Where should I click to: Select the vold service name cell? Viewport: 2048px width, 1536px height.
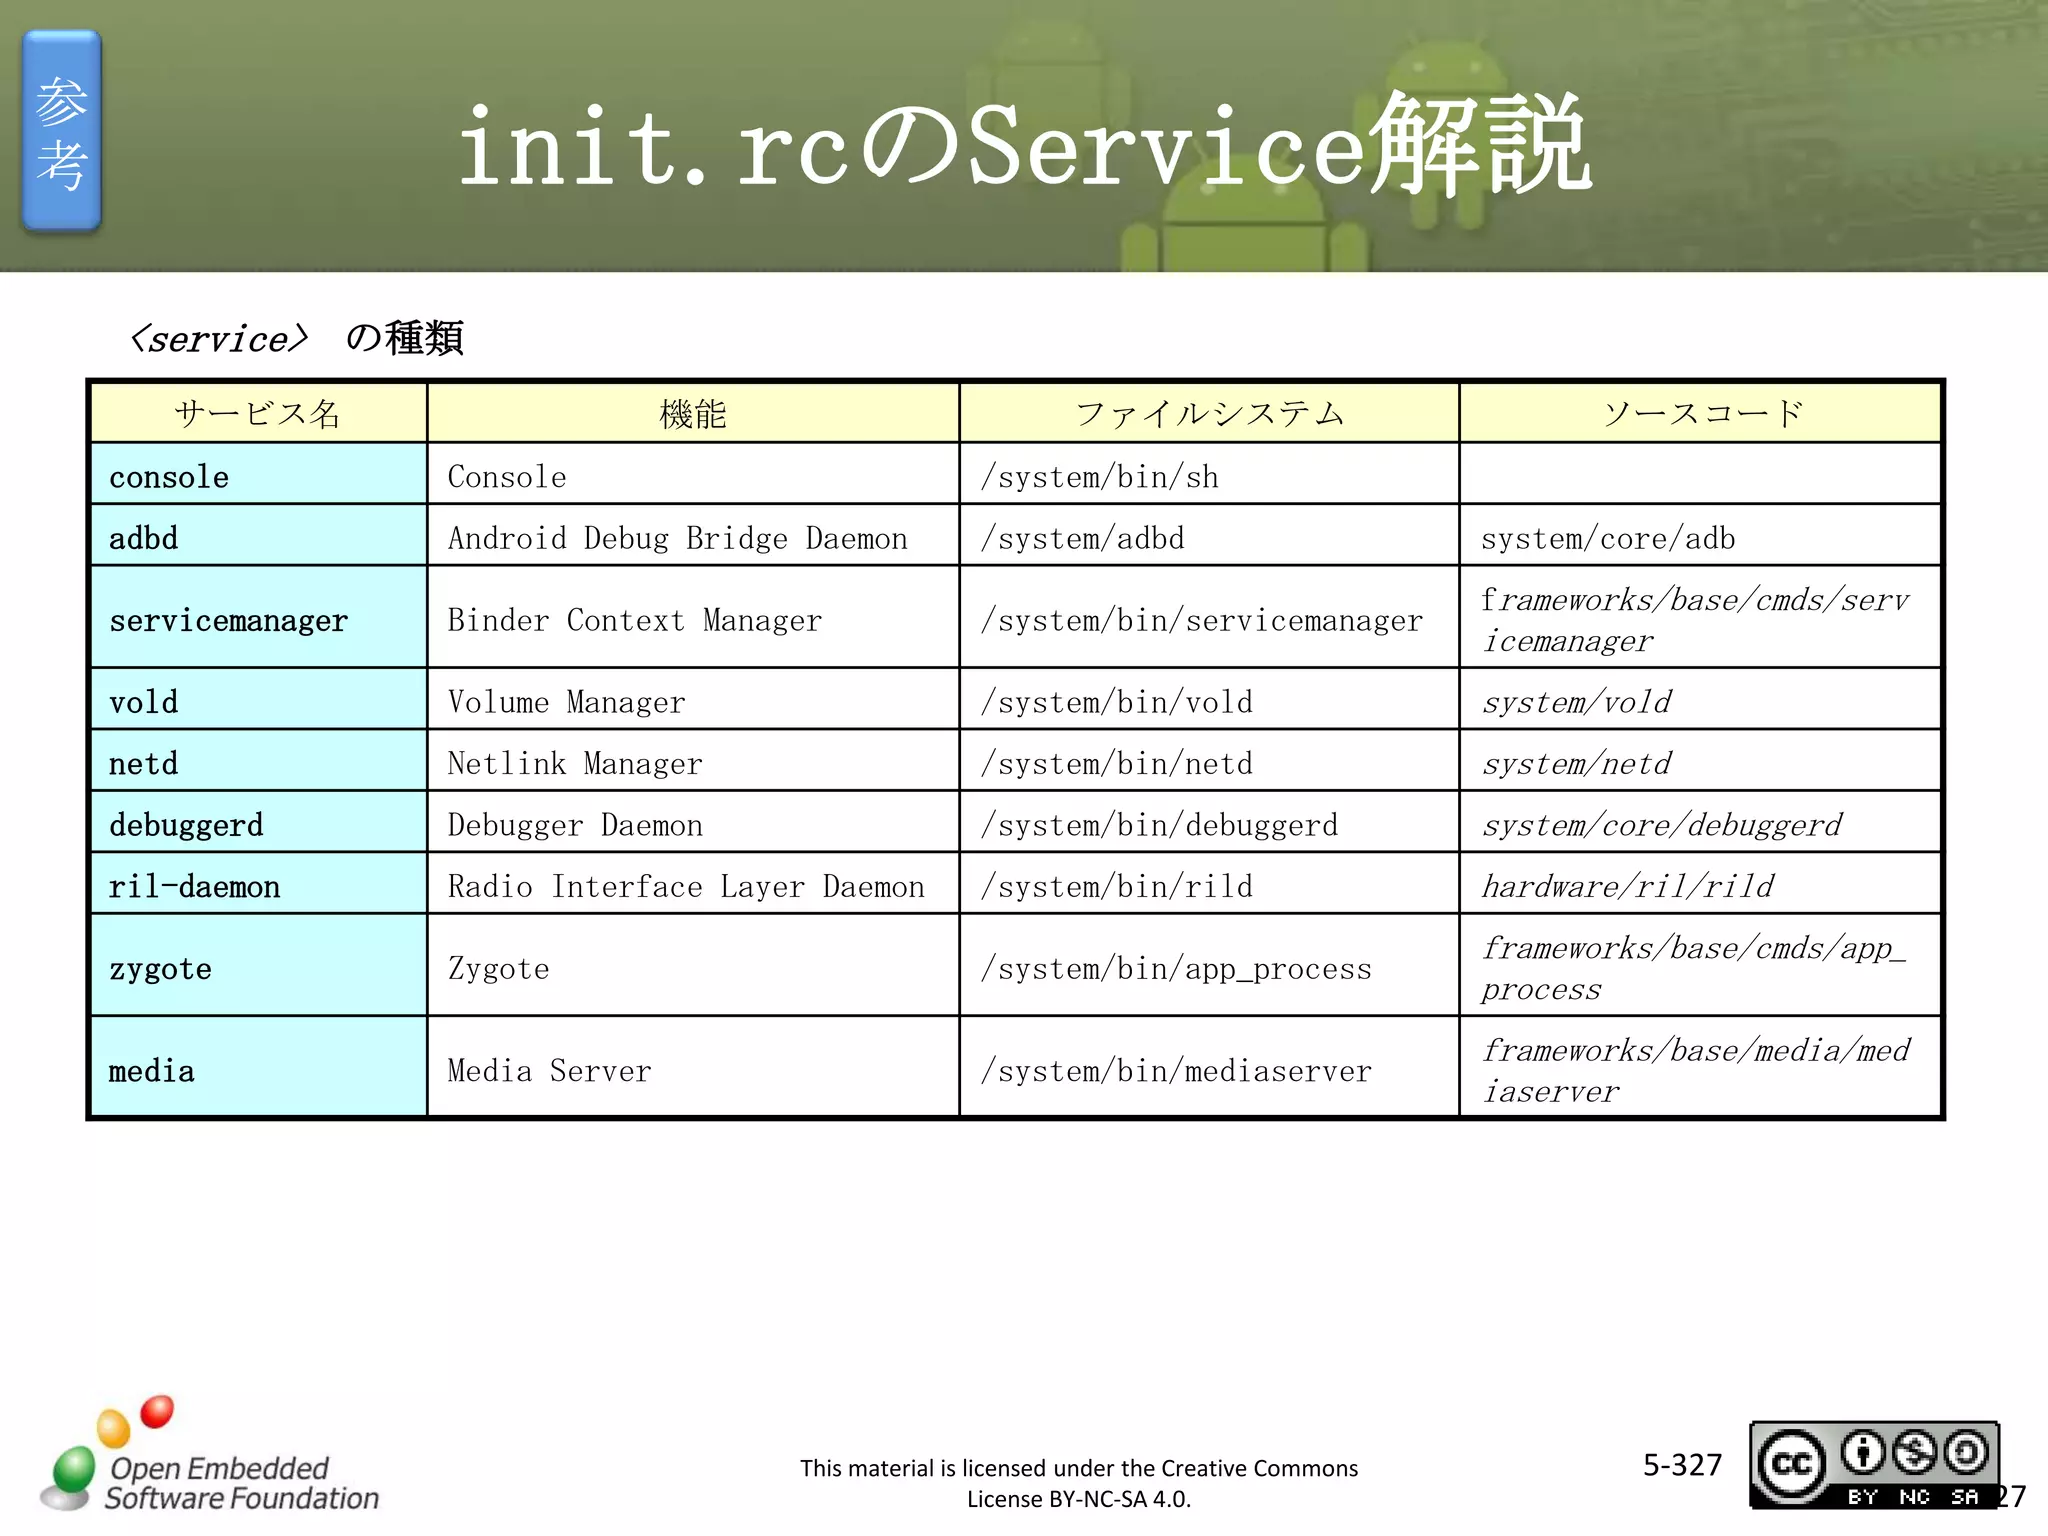(259, 699)
